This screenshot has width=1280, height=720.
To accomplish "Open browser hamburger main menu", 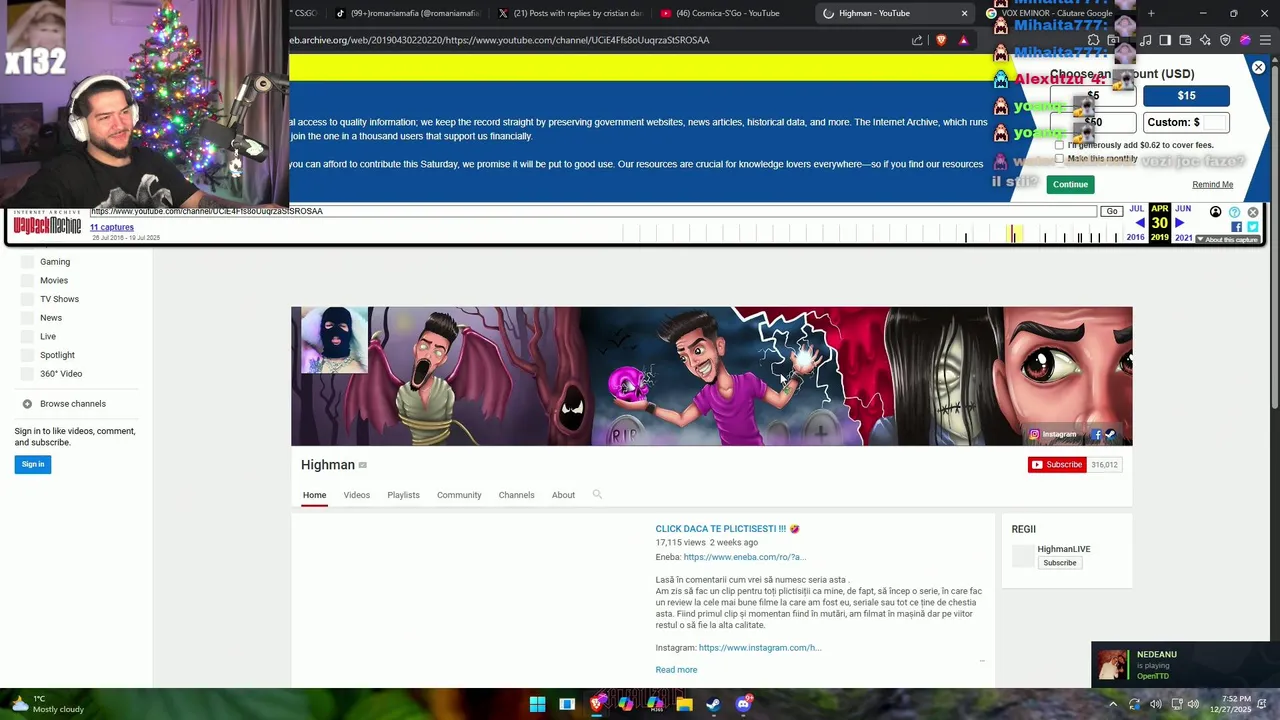I will (x=1265, y=40).
